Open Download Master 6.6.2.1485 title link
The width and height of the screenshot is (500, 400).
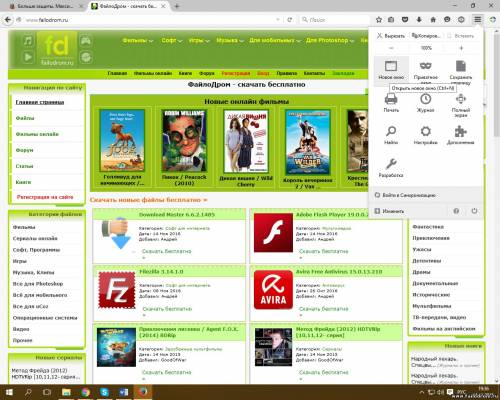(177, 215)
